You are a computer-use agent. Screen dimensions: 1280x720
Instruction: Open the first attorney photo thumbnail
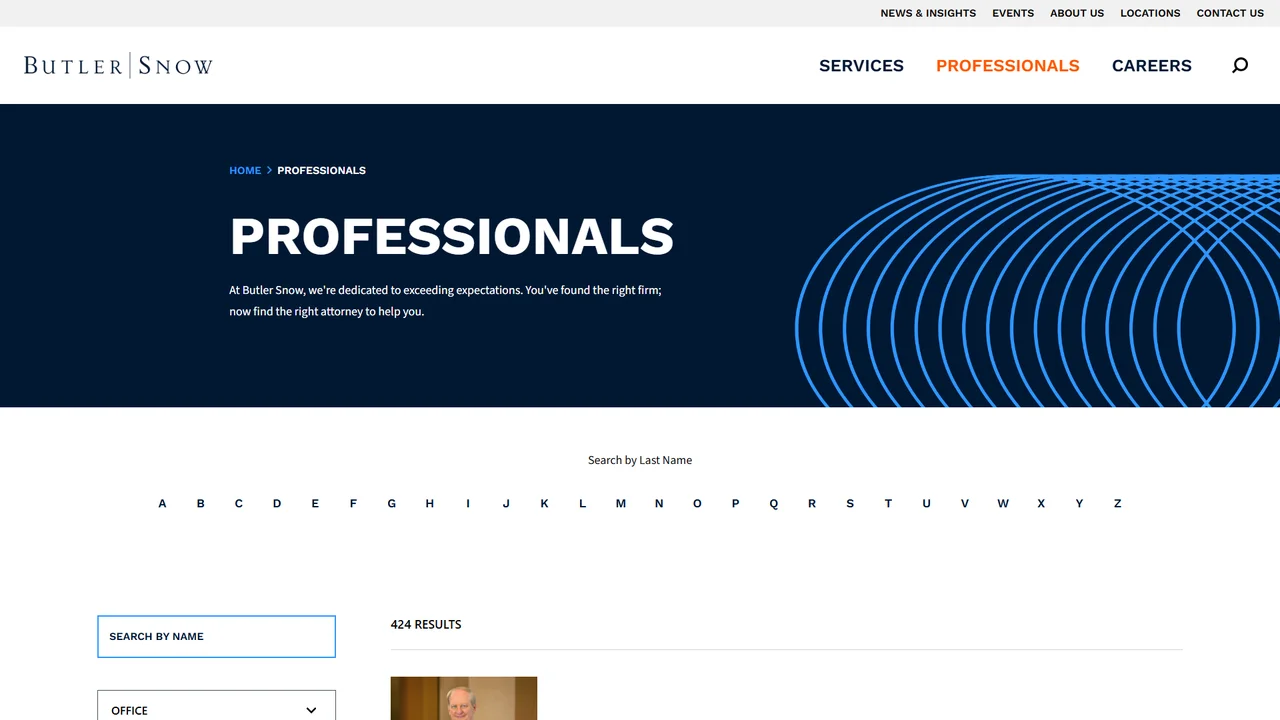tap(464, 698)
